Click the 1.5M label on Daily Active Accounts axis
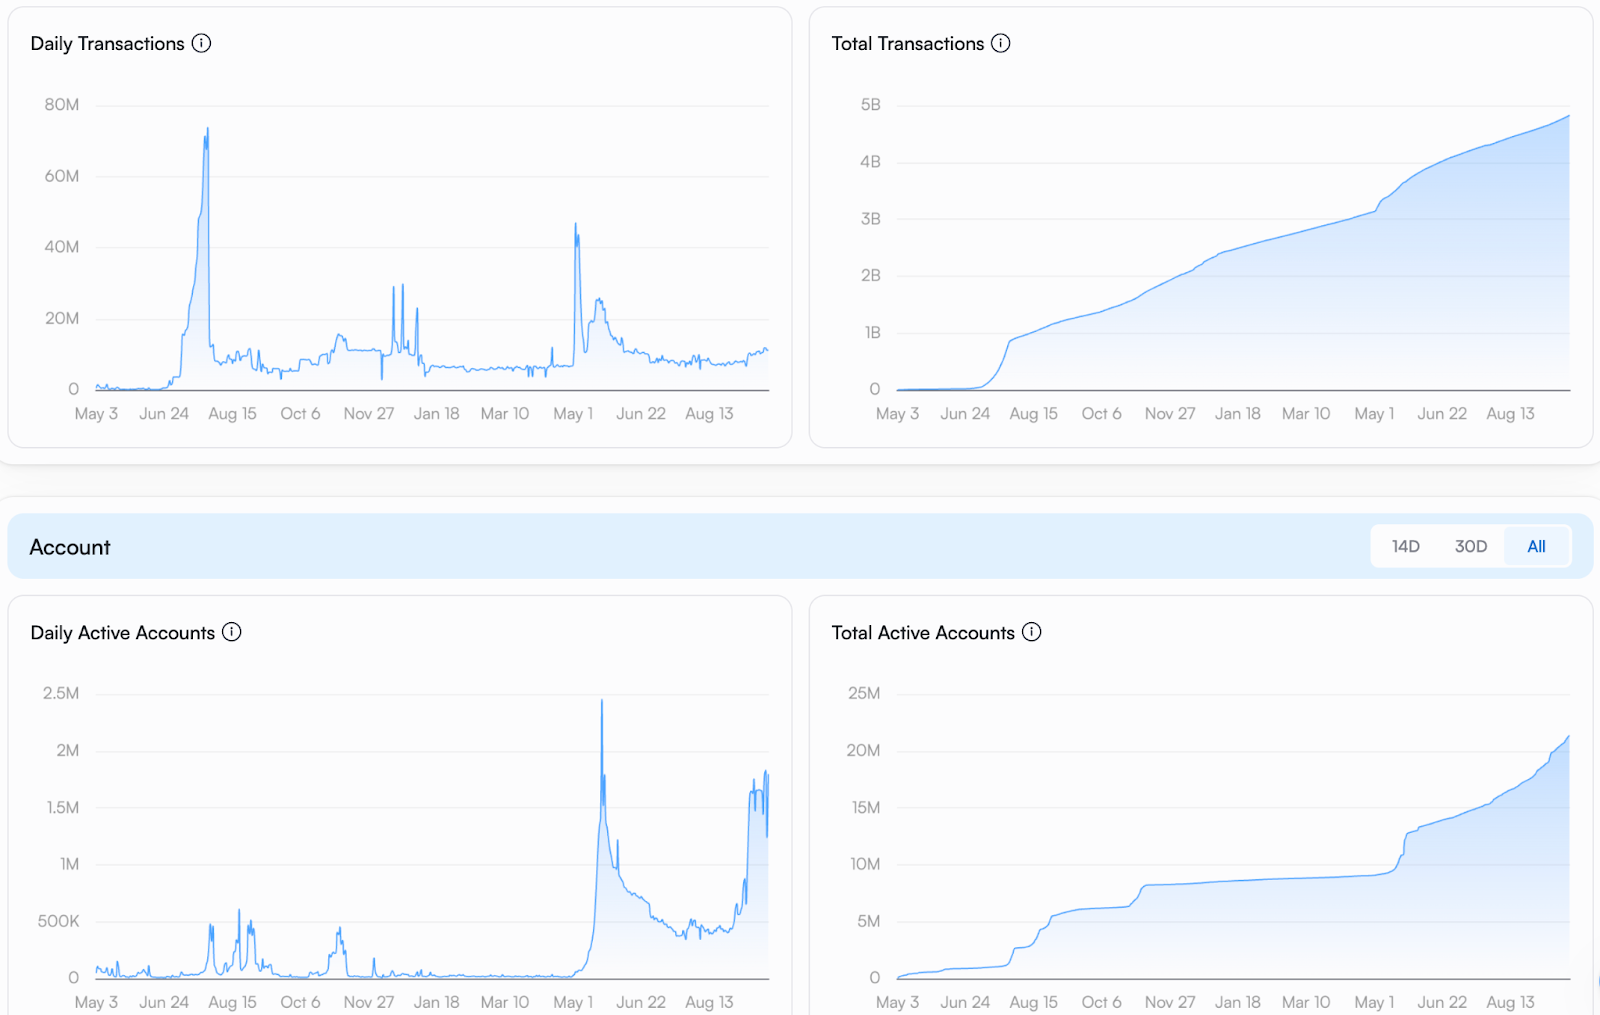This screenshot has width=1600, height=1015. point(63,808)
